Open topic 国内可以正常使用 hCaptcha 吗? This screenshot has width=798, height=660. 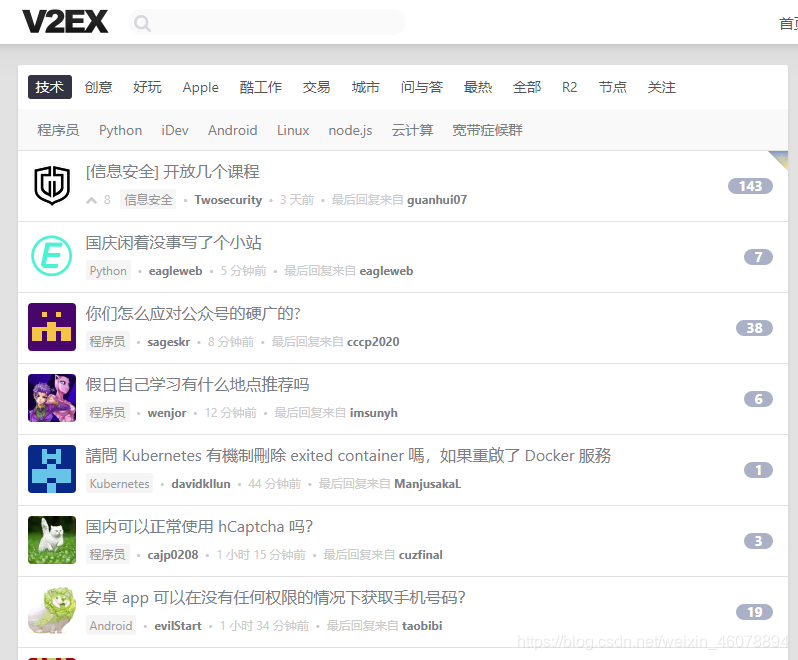(x=199, y=526)
